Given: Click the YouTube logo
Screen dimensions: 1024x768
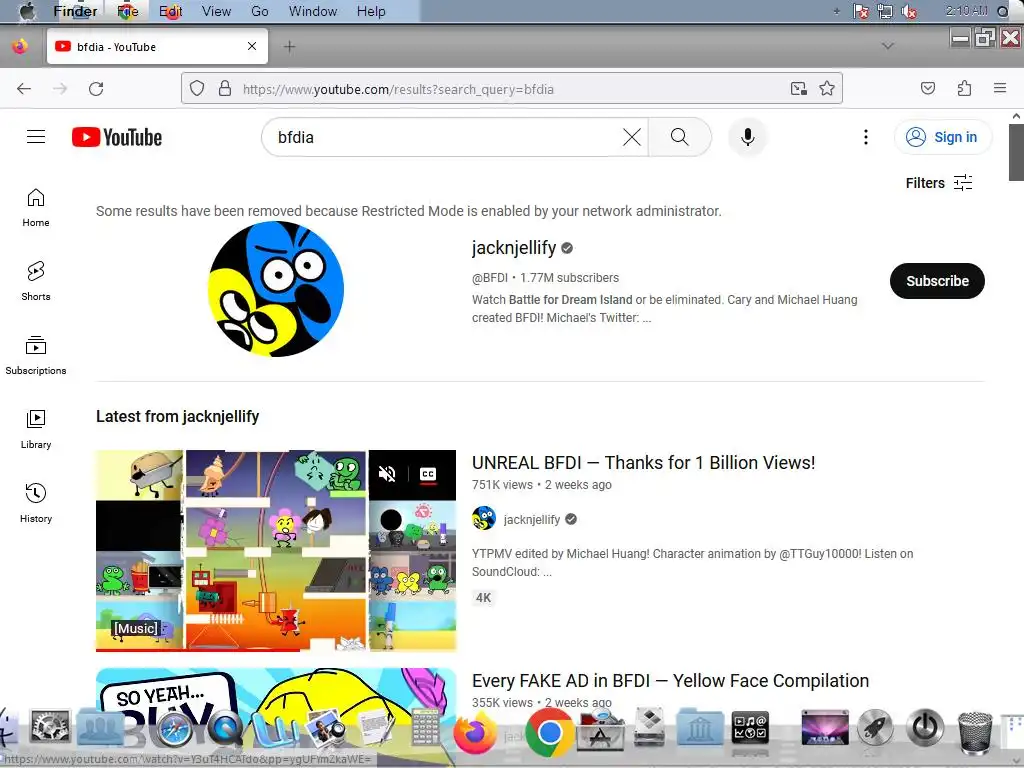Looking at the screenshot, I should [117, 137].
